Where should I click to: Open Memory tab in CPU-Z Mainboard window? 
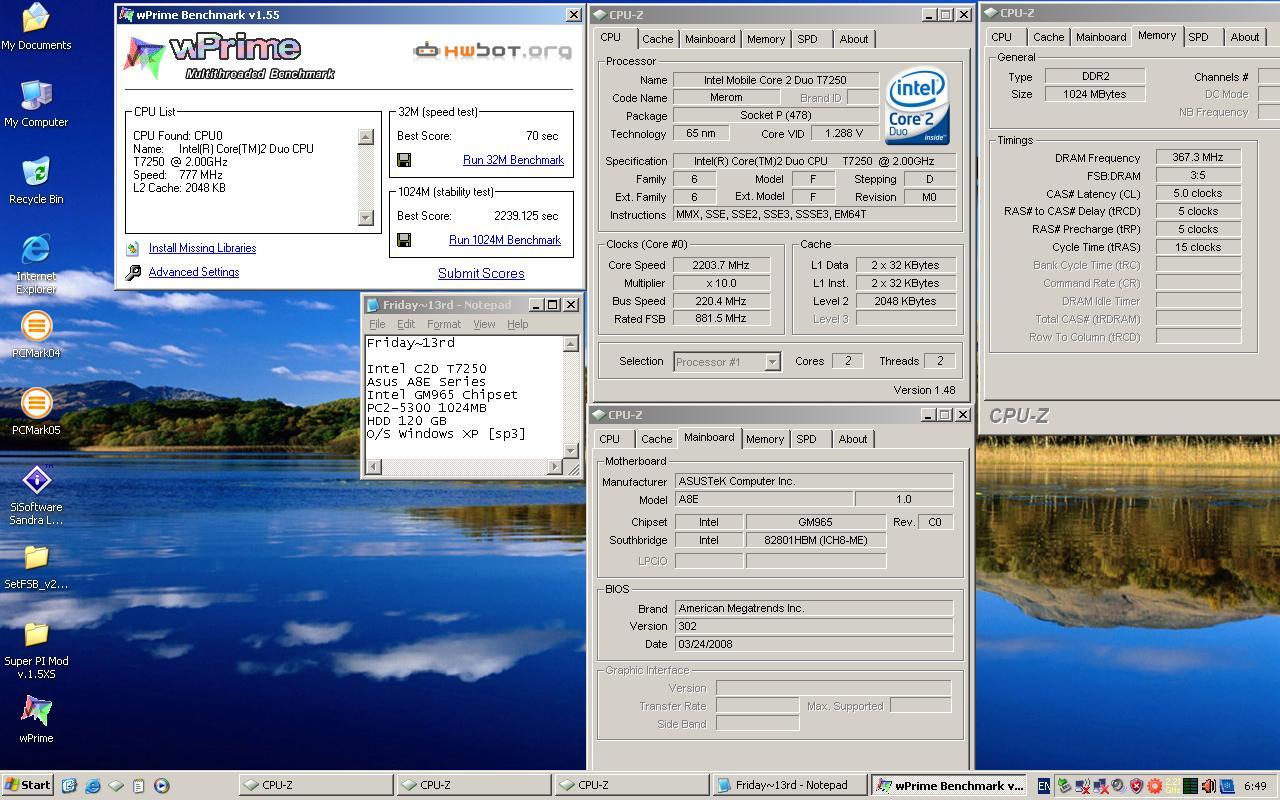click(765, 439)
